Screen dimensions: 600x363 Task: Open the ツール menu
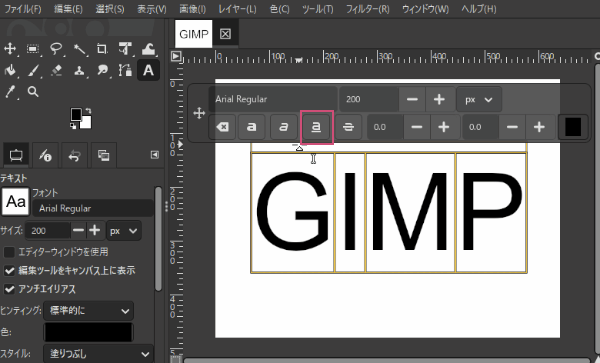click(x=318, y=9)
